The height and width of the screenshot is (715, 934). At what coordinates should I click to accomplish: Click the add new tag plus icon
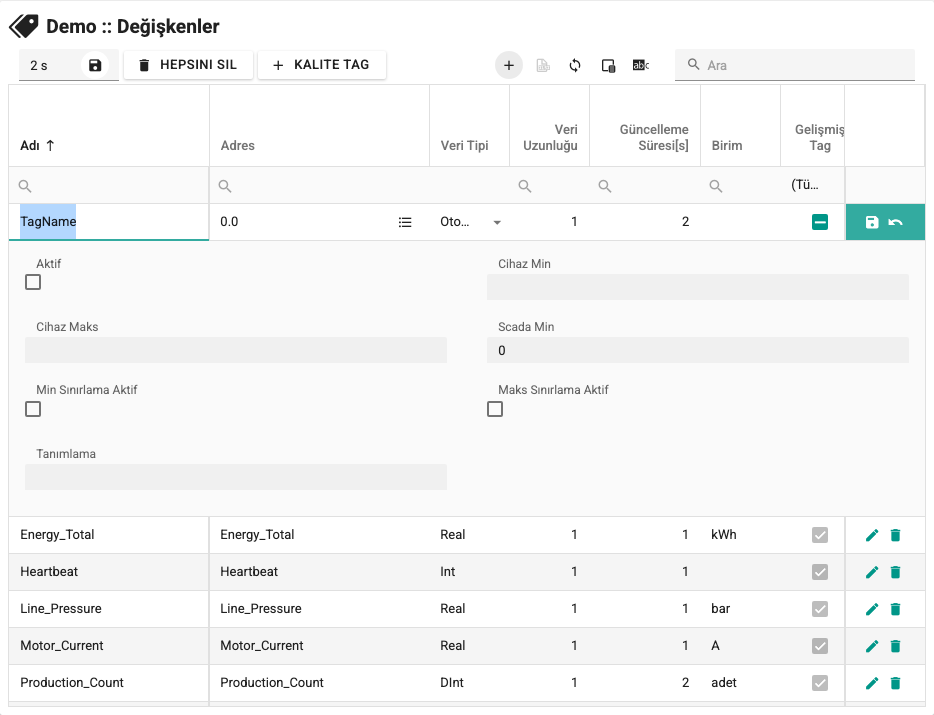[x=509, y=65]
